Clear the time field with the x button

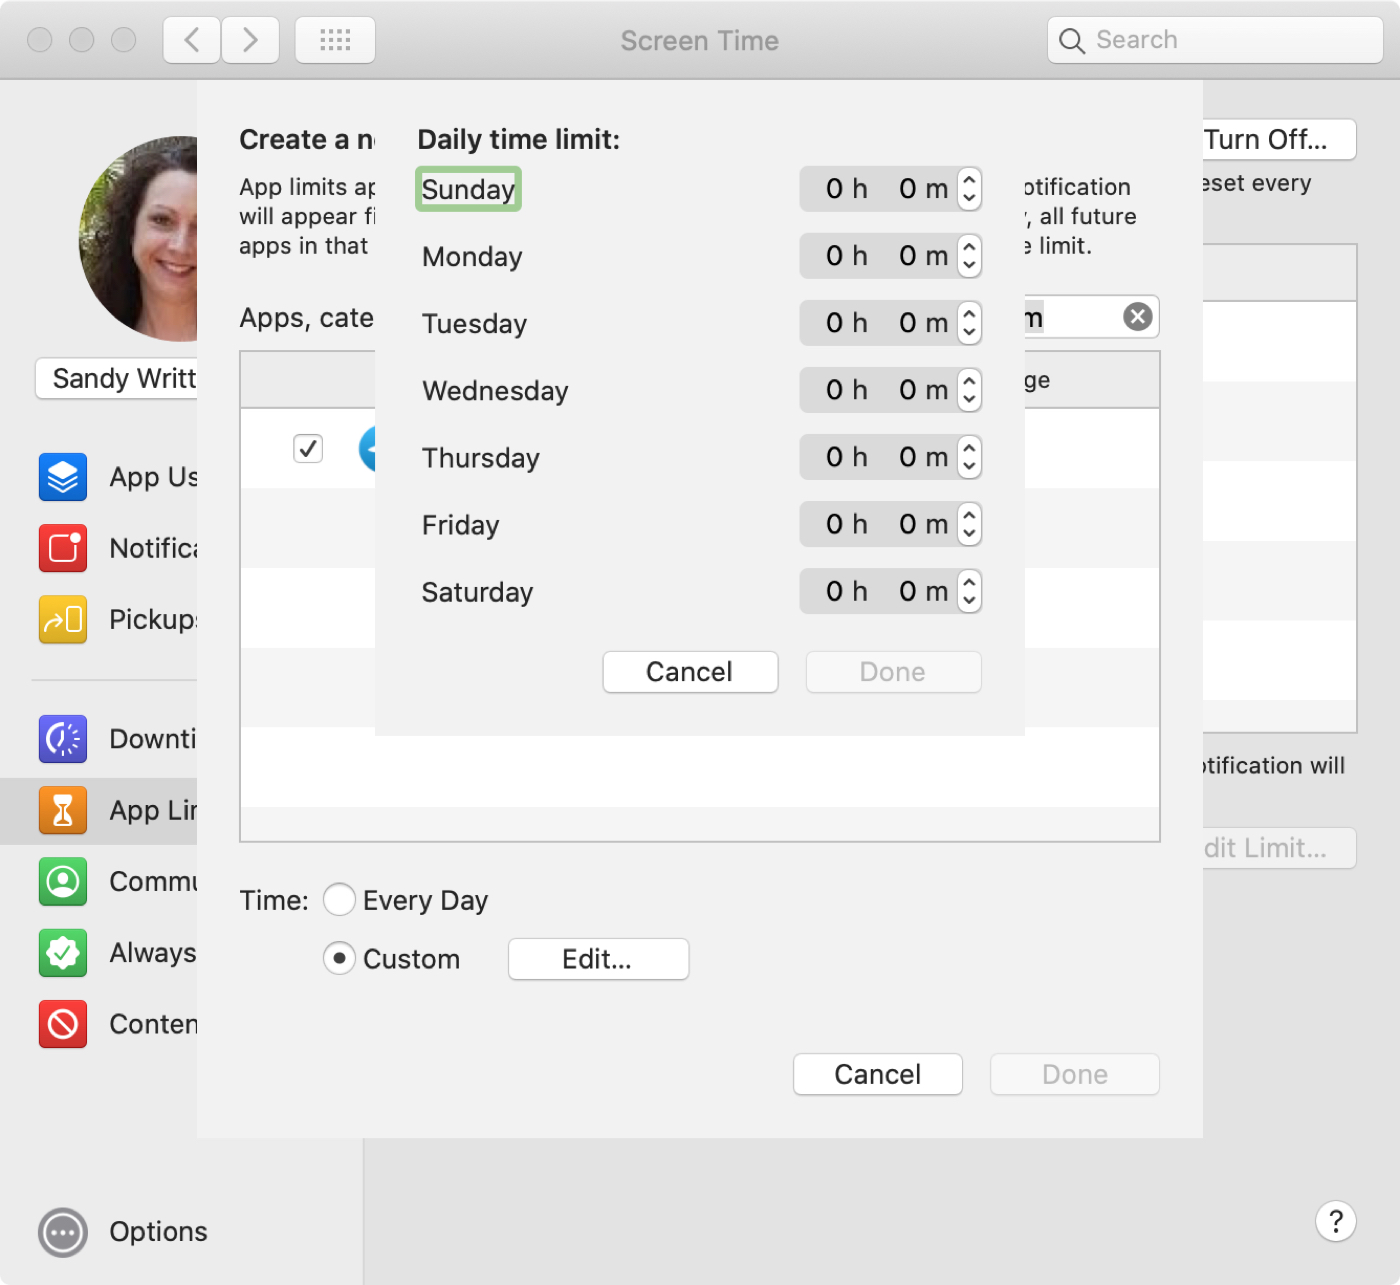click(1136, 316)
